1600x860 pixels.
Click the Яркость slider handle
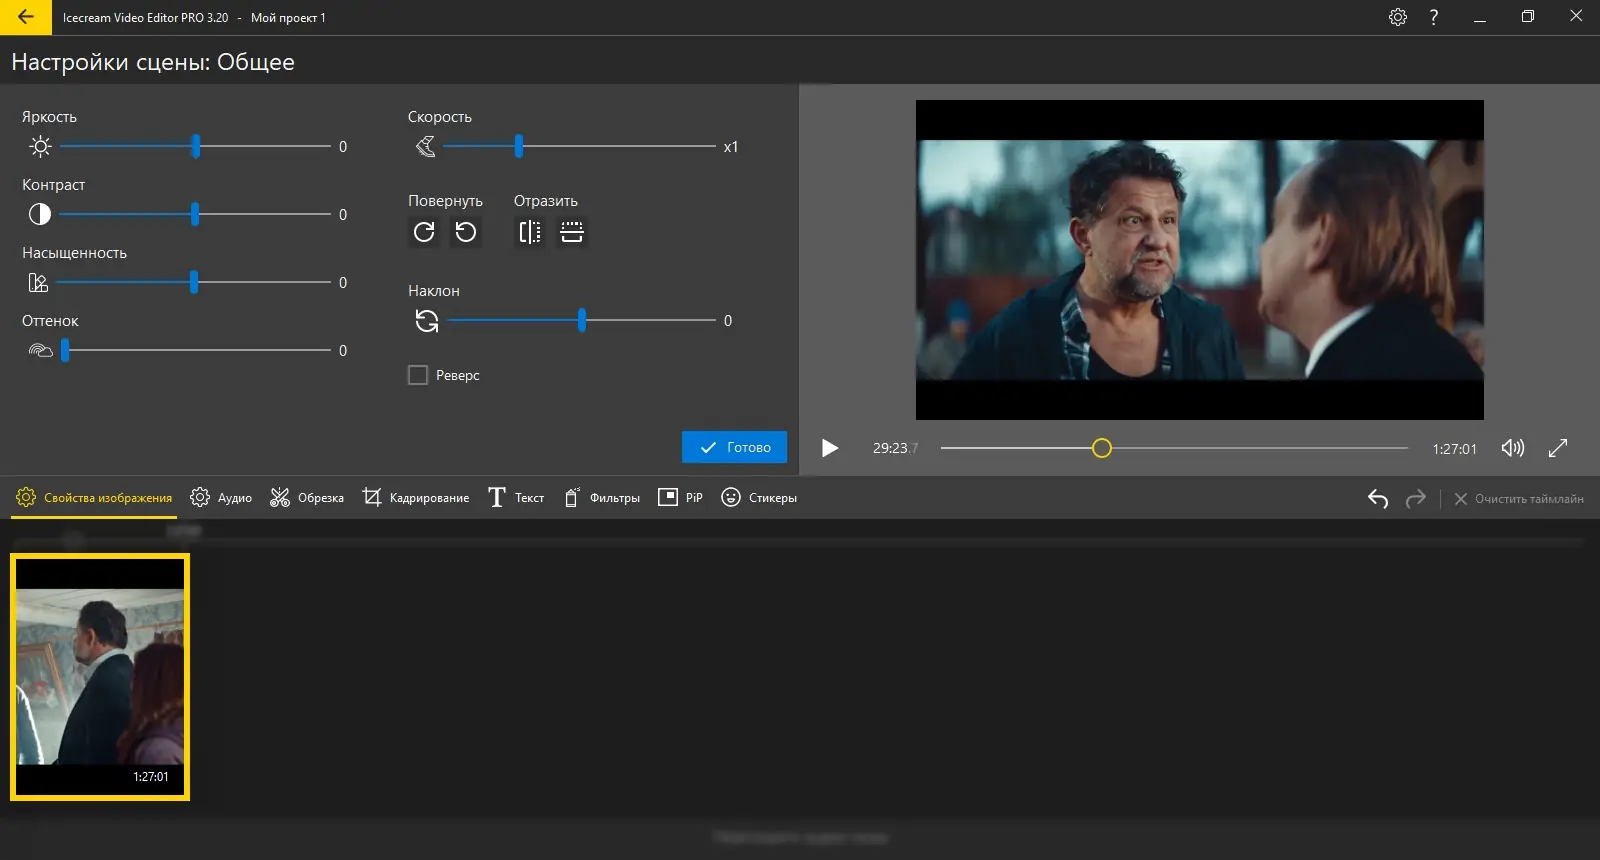click(196, 147)
